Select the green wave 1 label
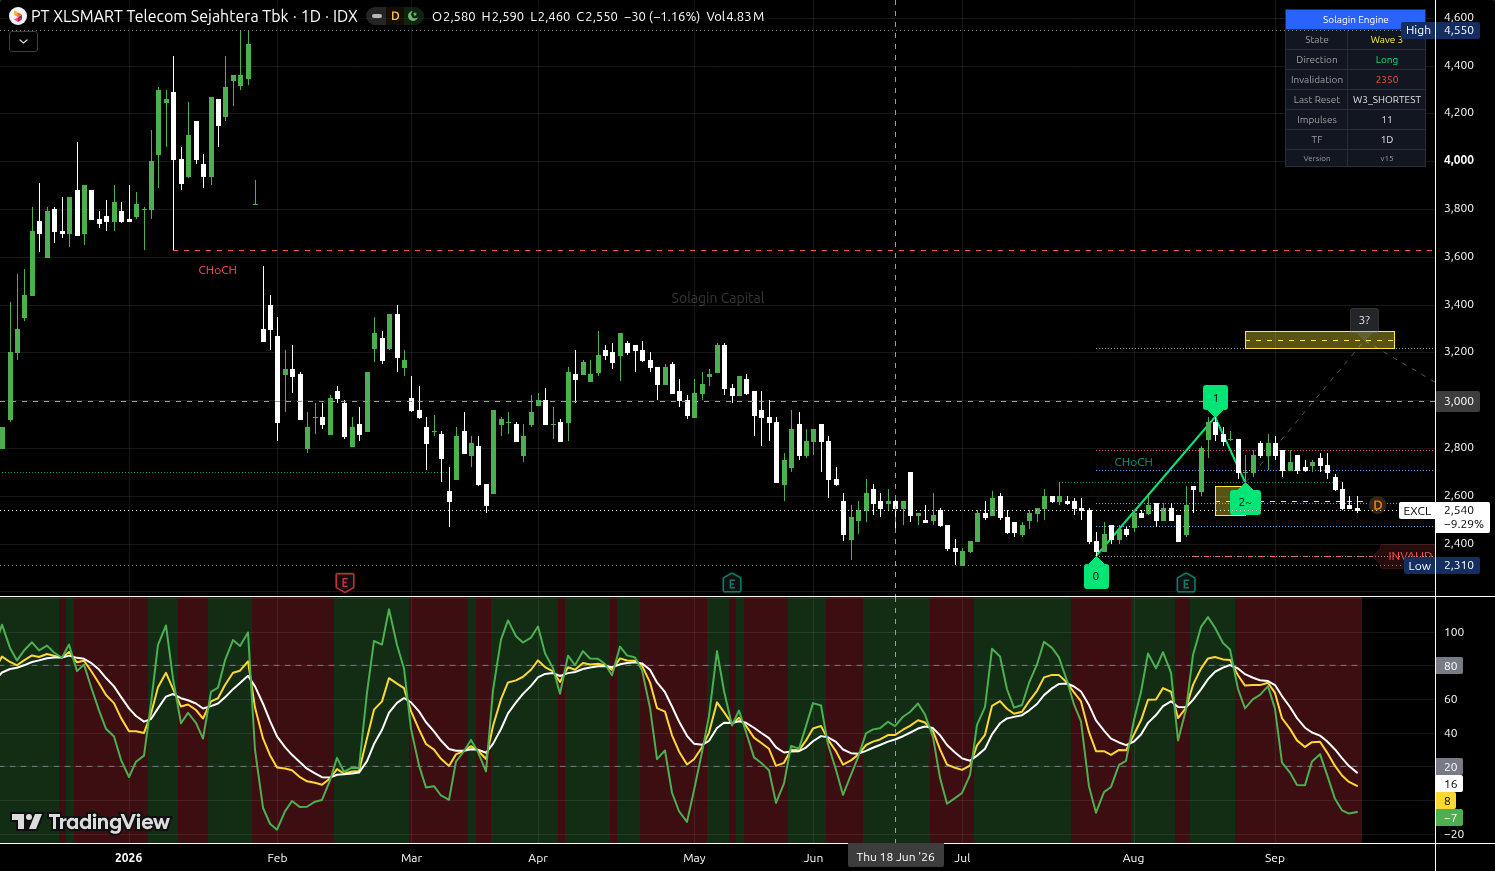Image resolution: width=1495 pixels, height=871 pixels. (1215, 398)
